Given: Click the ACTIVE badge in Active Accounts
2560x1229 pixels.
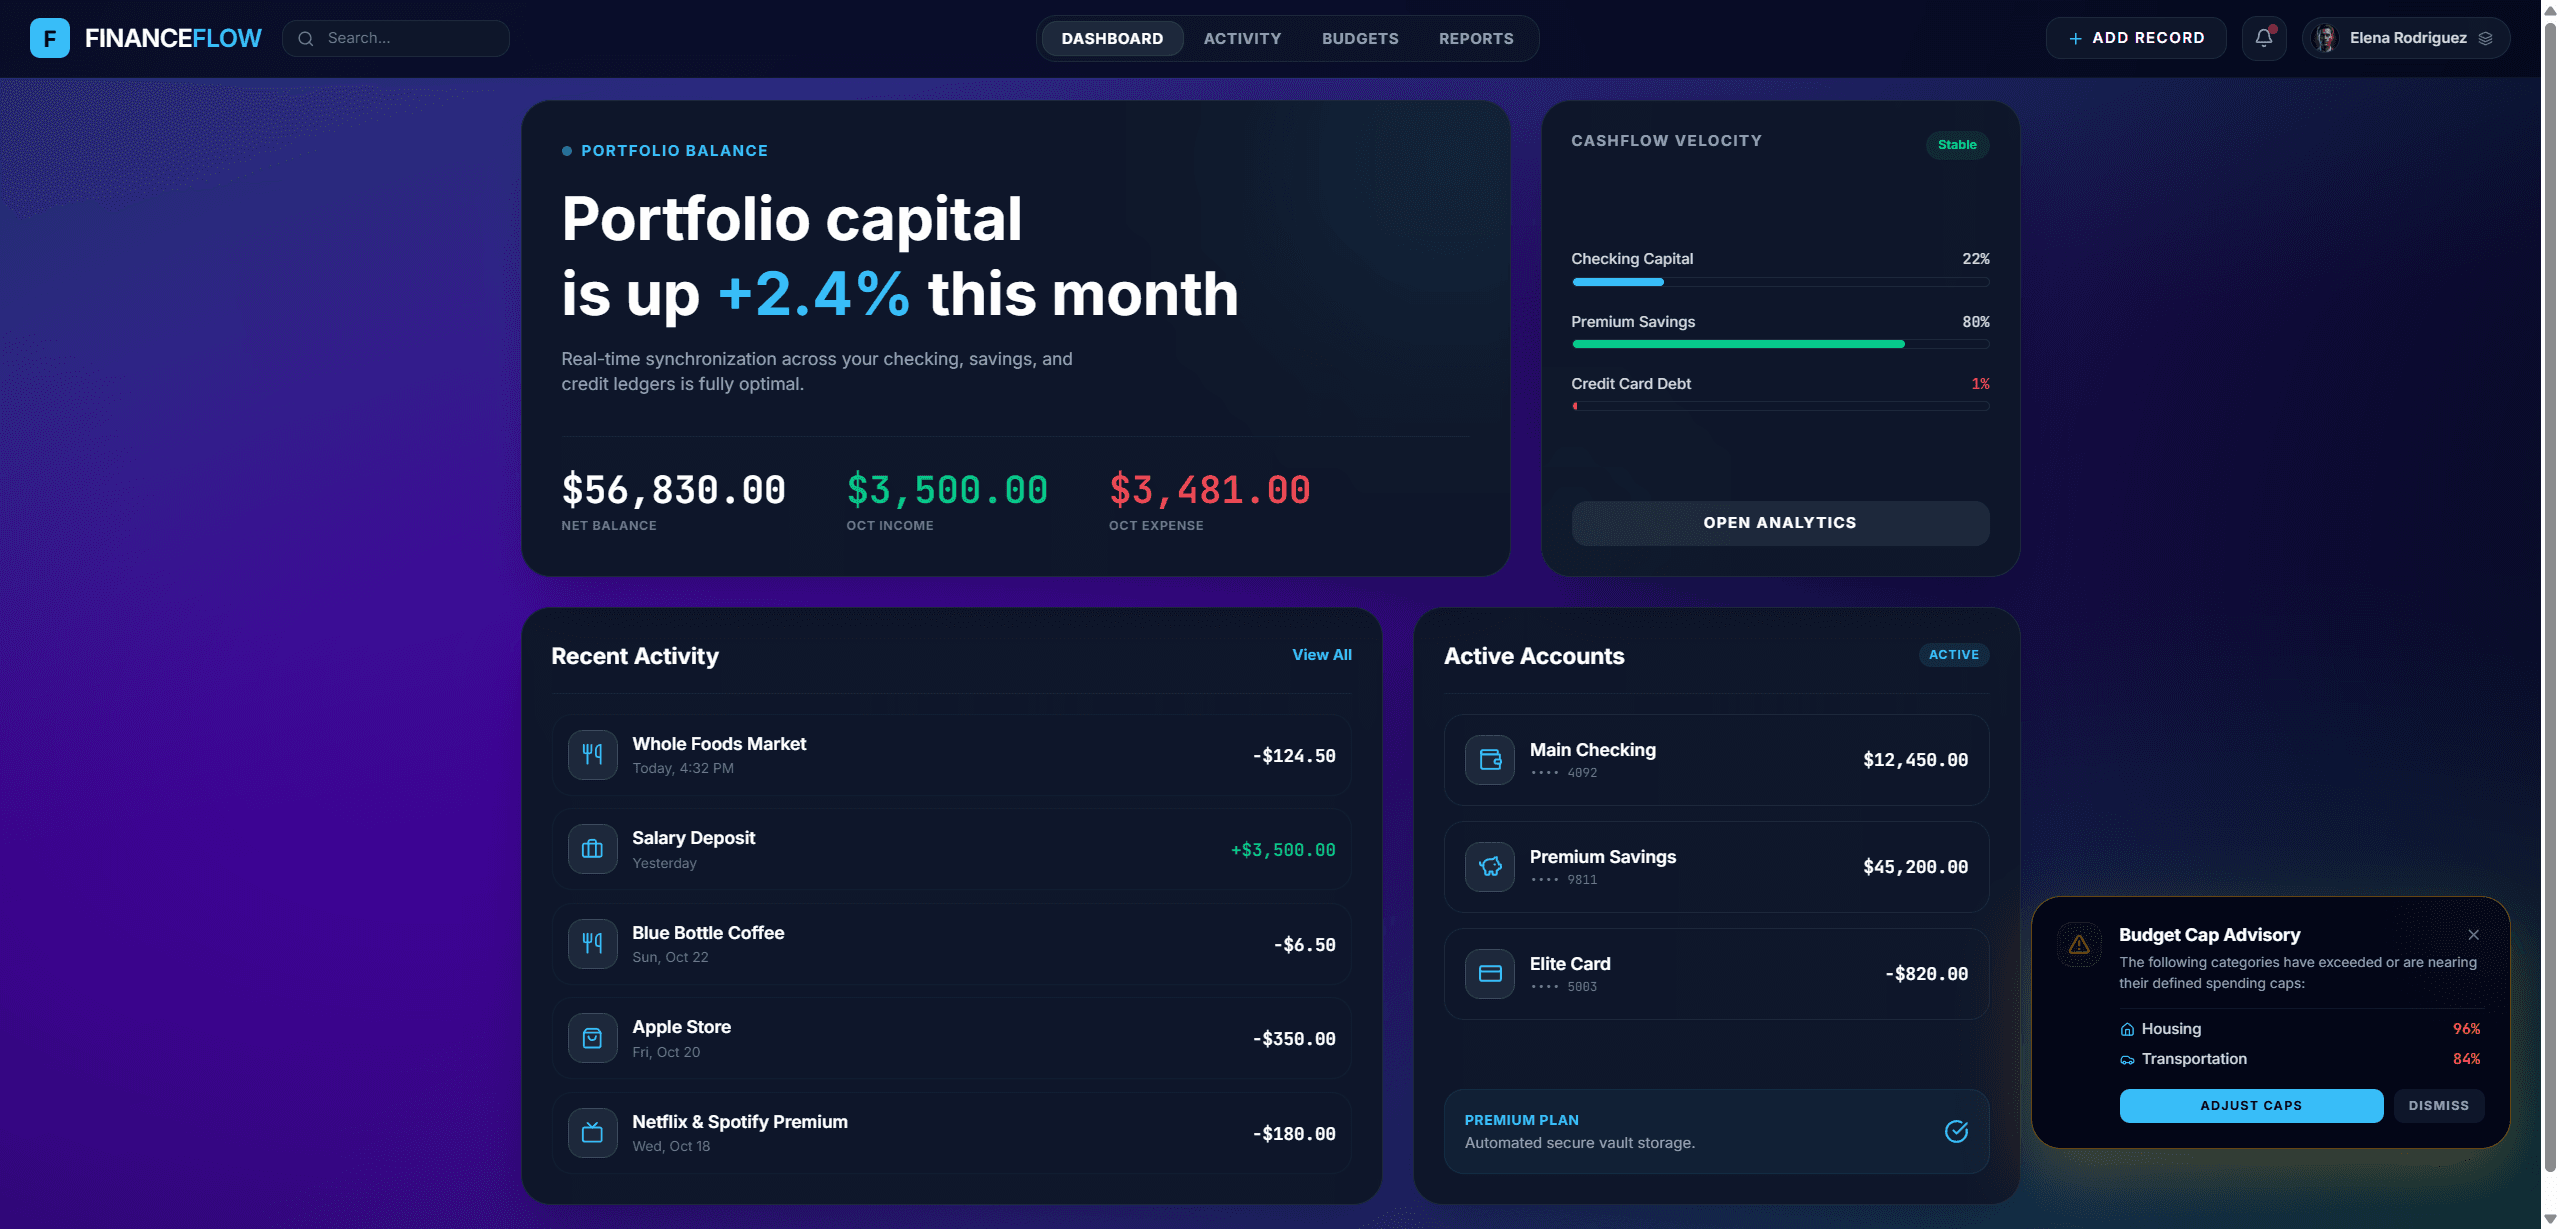Looking at the screenshot, I should point(1954,654).
